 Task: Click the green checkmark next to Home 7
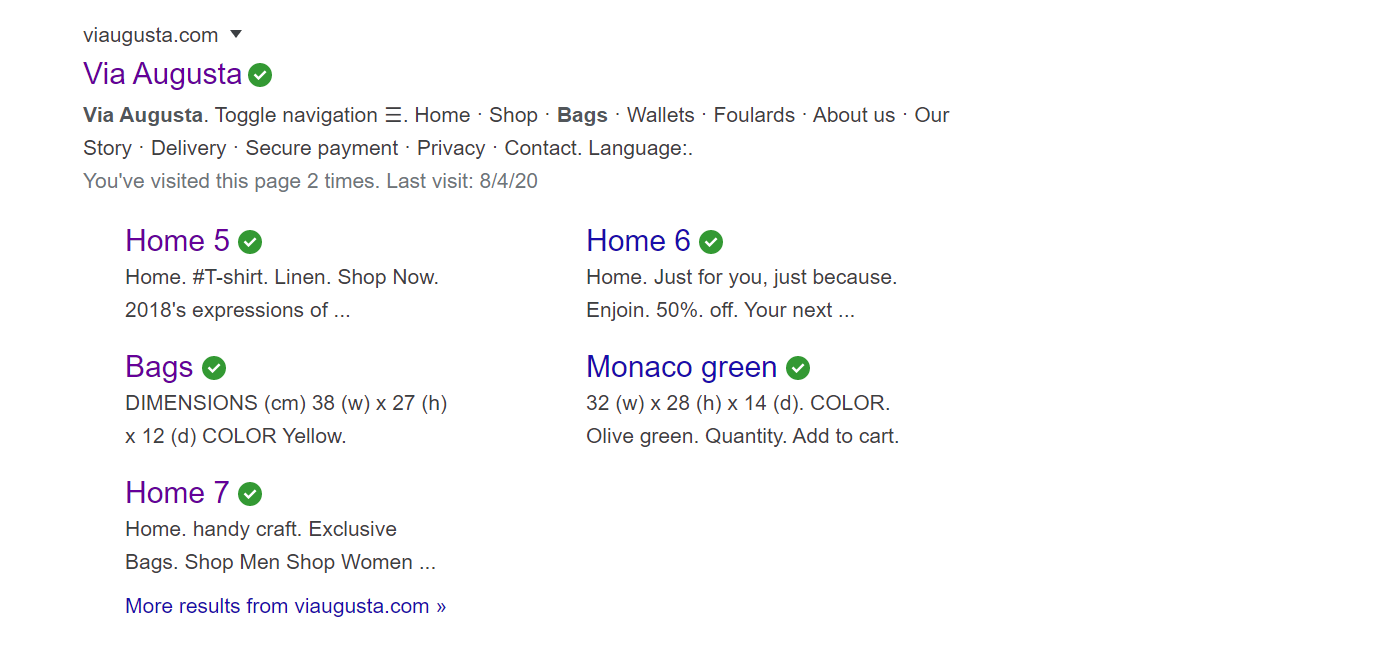pos(250,494)
